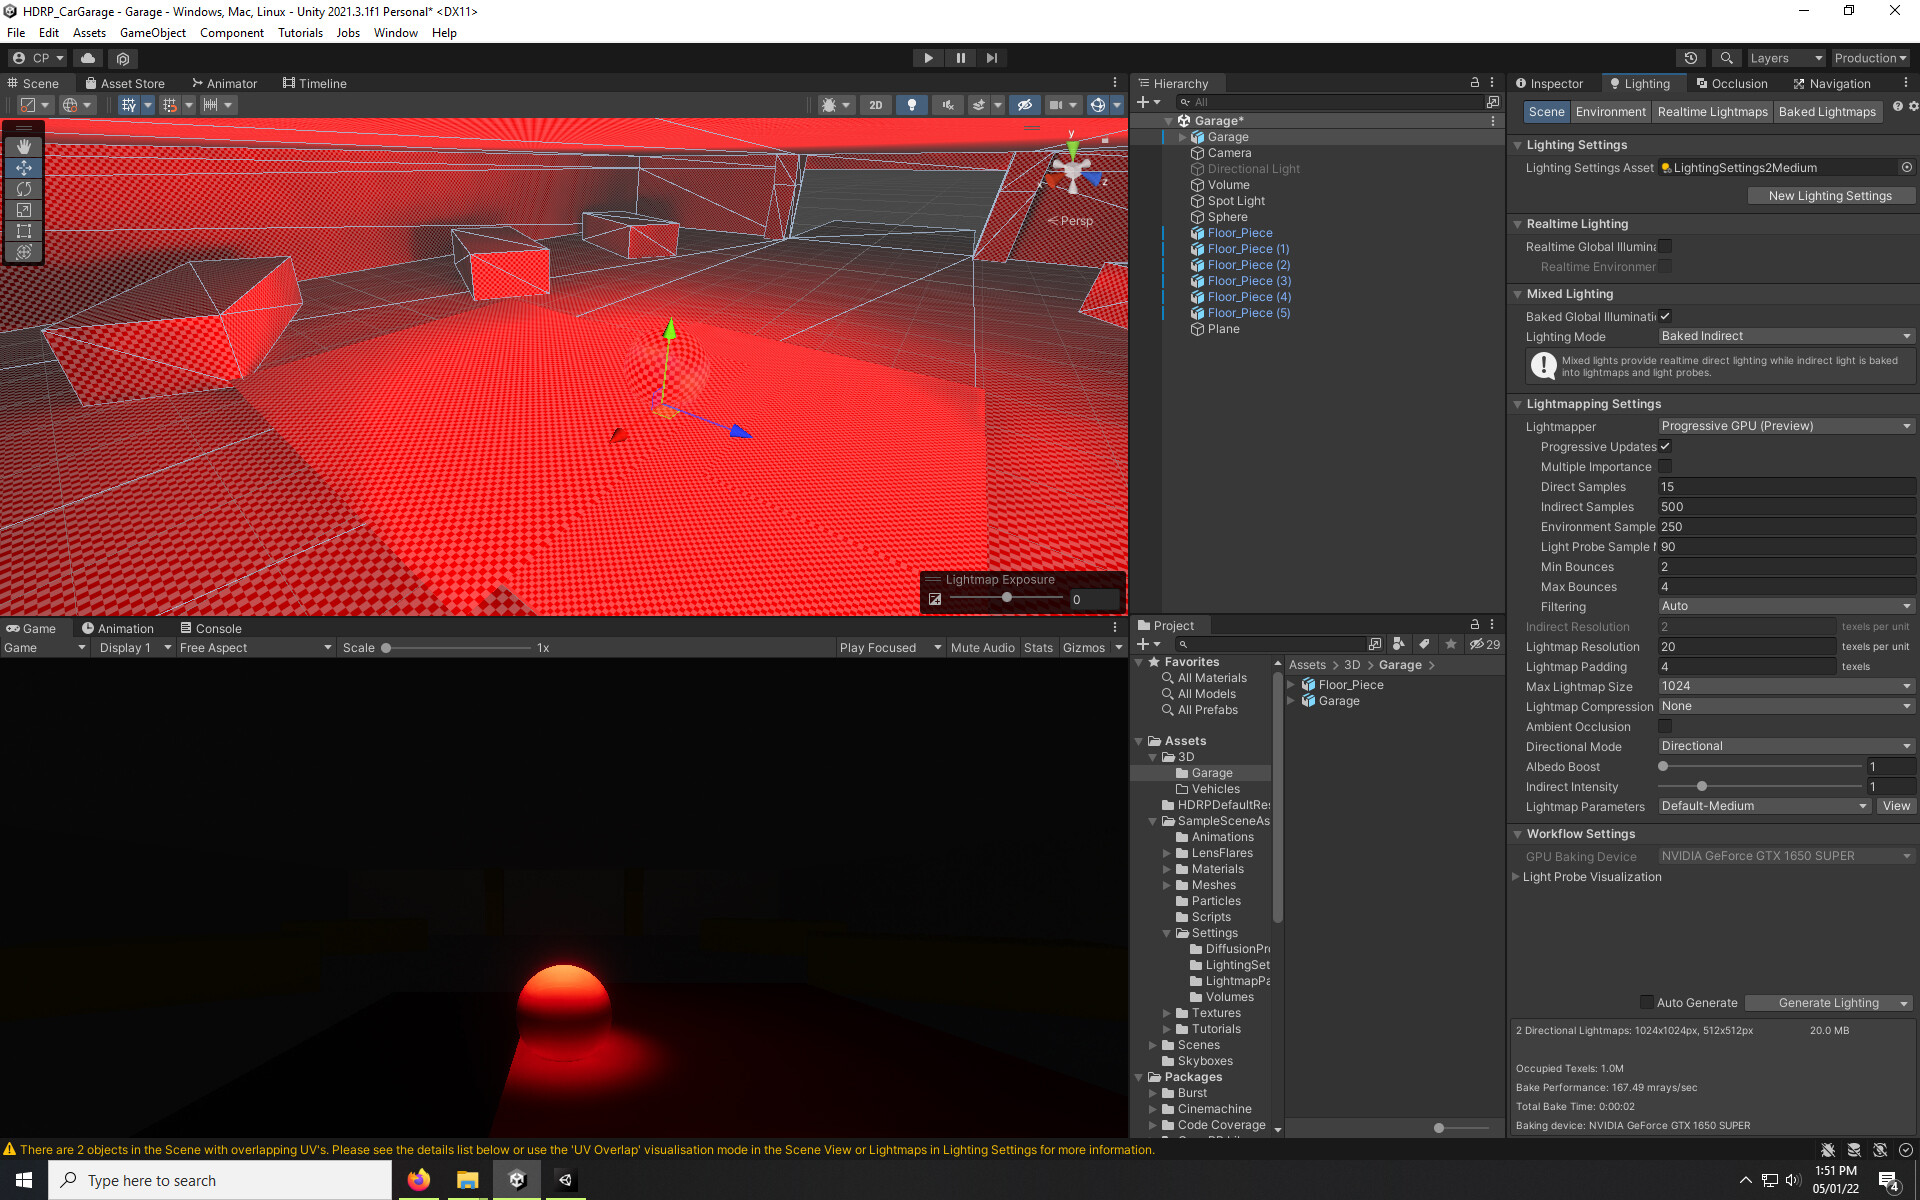Select the Hand view tool
This screenshot has height=1200, width=1920.
[24, 146]
